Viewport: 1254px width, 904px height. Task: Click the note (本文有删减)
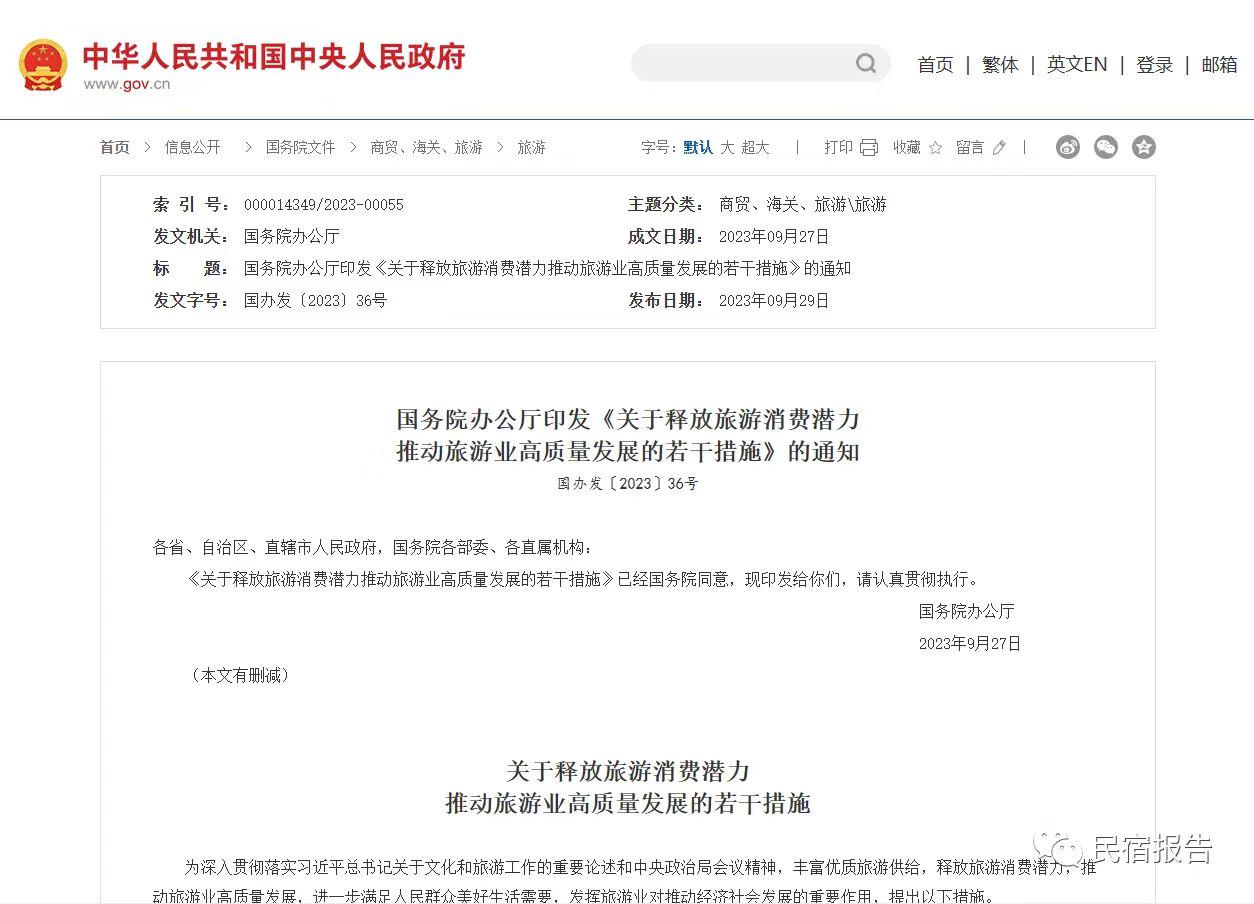click(240, 676)
